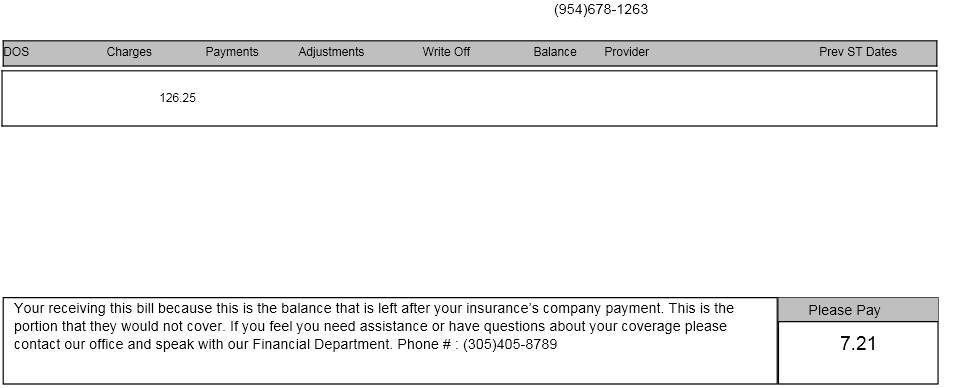Select the Please Pay label
The image size is (964, 388).
point(844,311)
